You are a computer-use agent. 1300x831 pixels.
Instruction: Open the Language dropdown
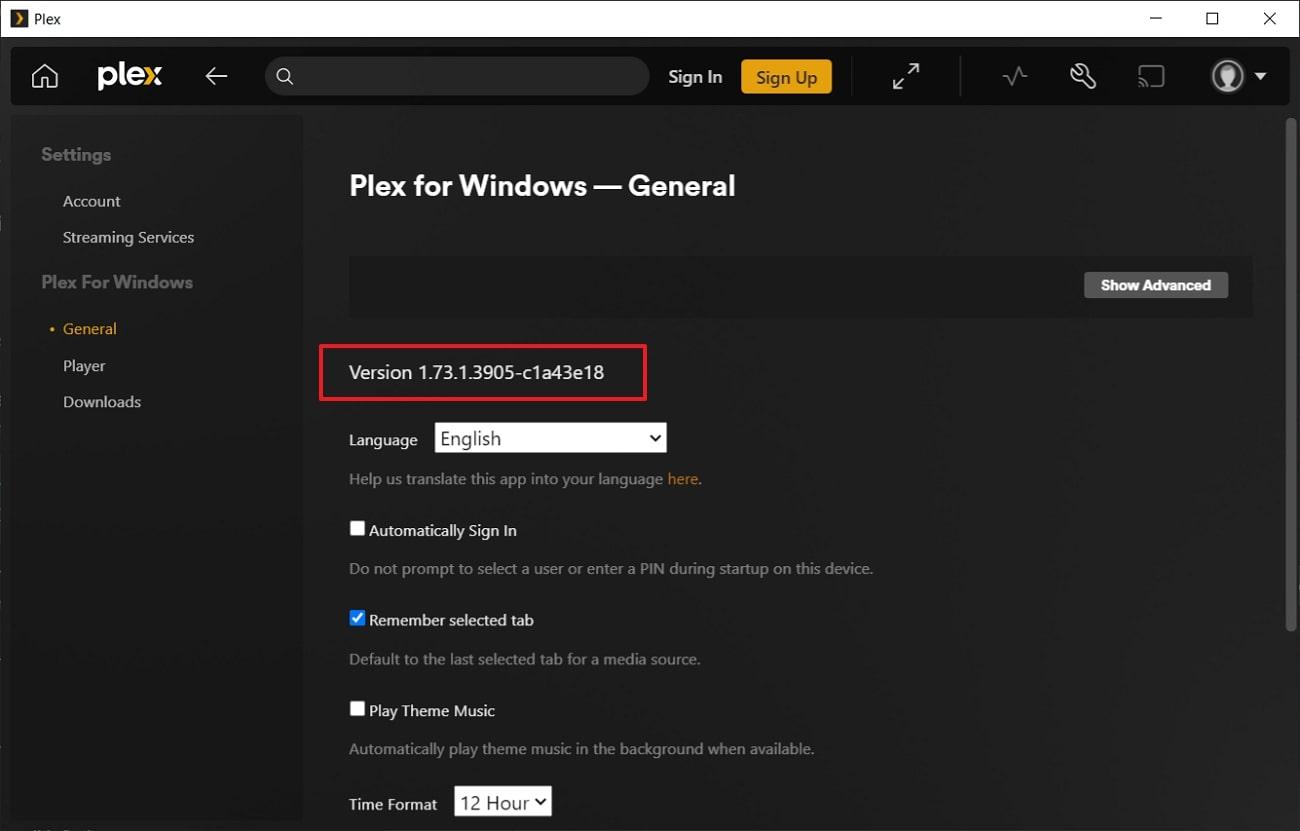click(549, 437)
